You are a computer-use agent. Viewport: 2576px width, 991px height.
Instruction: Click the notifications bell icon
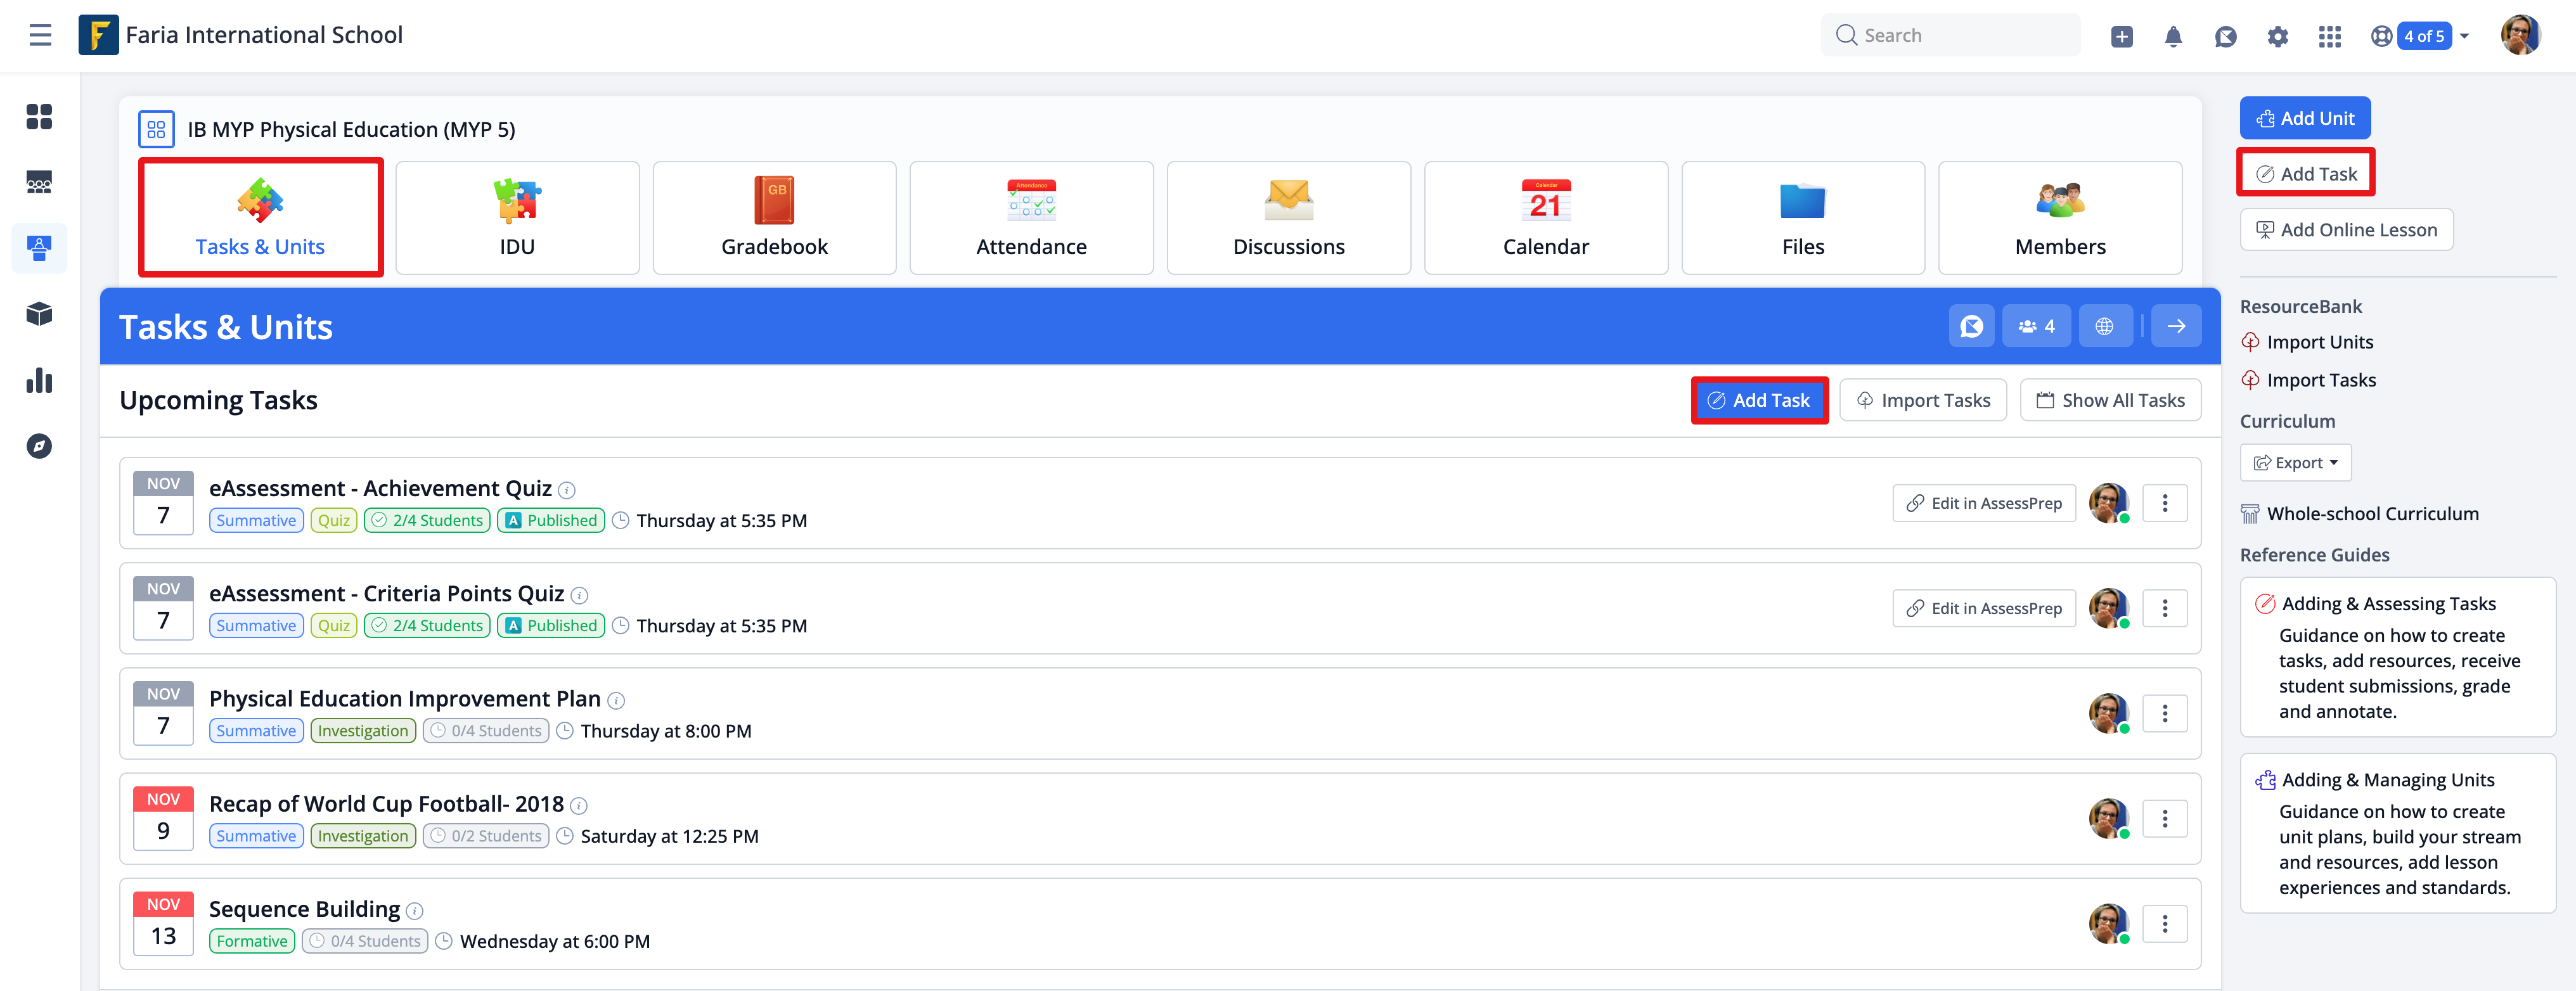(x=2173, y=37)
